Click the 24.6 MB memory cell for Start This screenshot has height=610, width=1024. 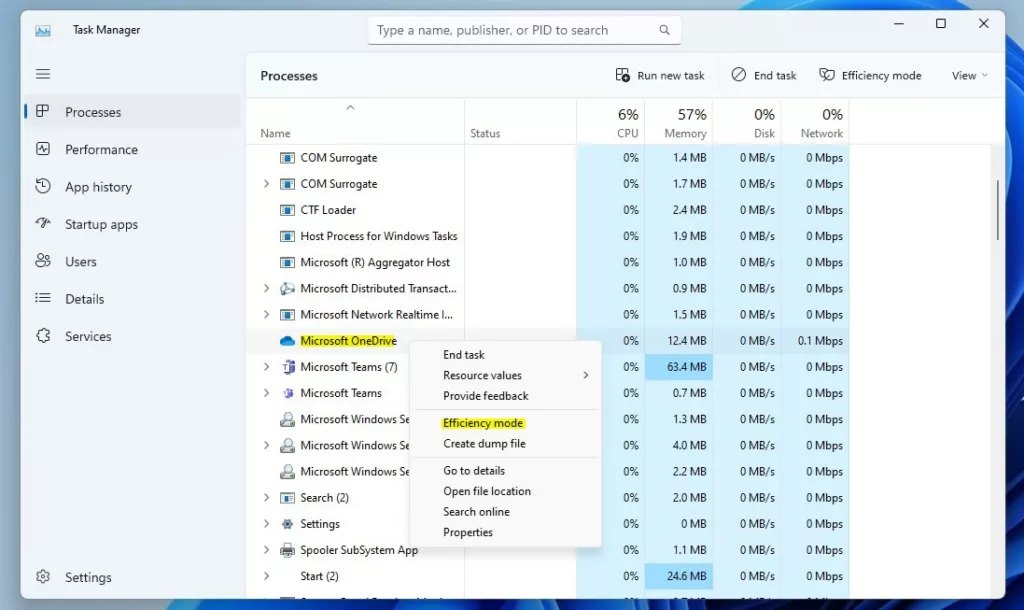point(679,576)
